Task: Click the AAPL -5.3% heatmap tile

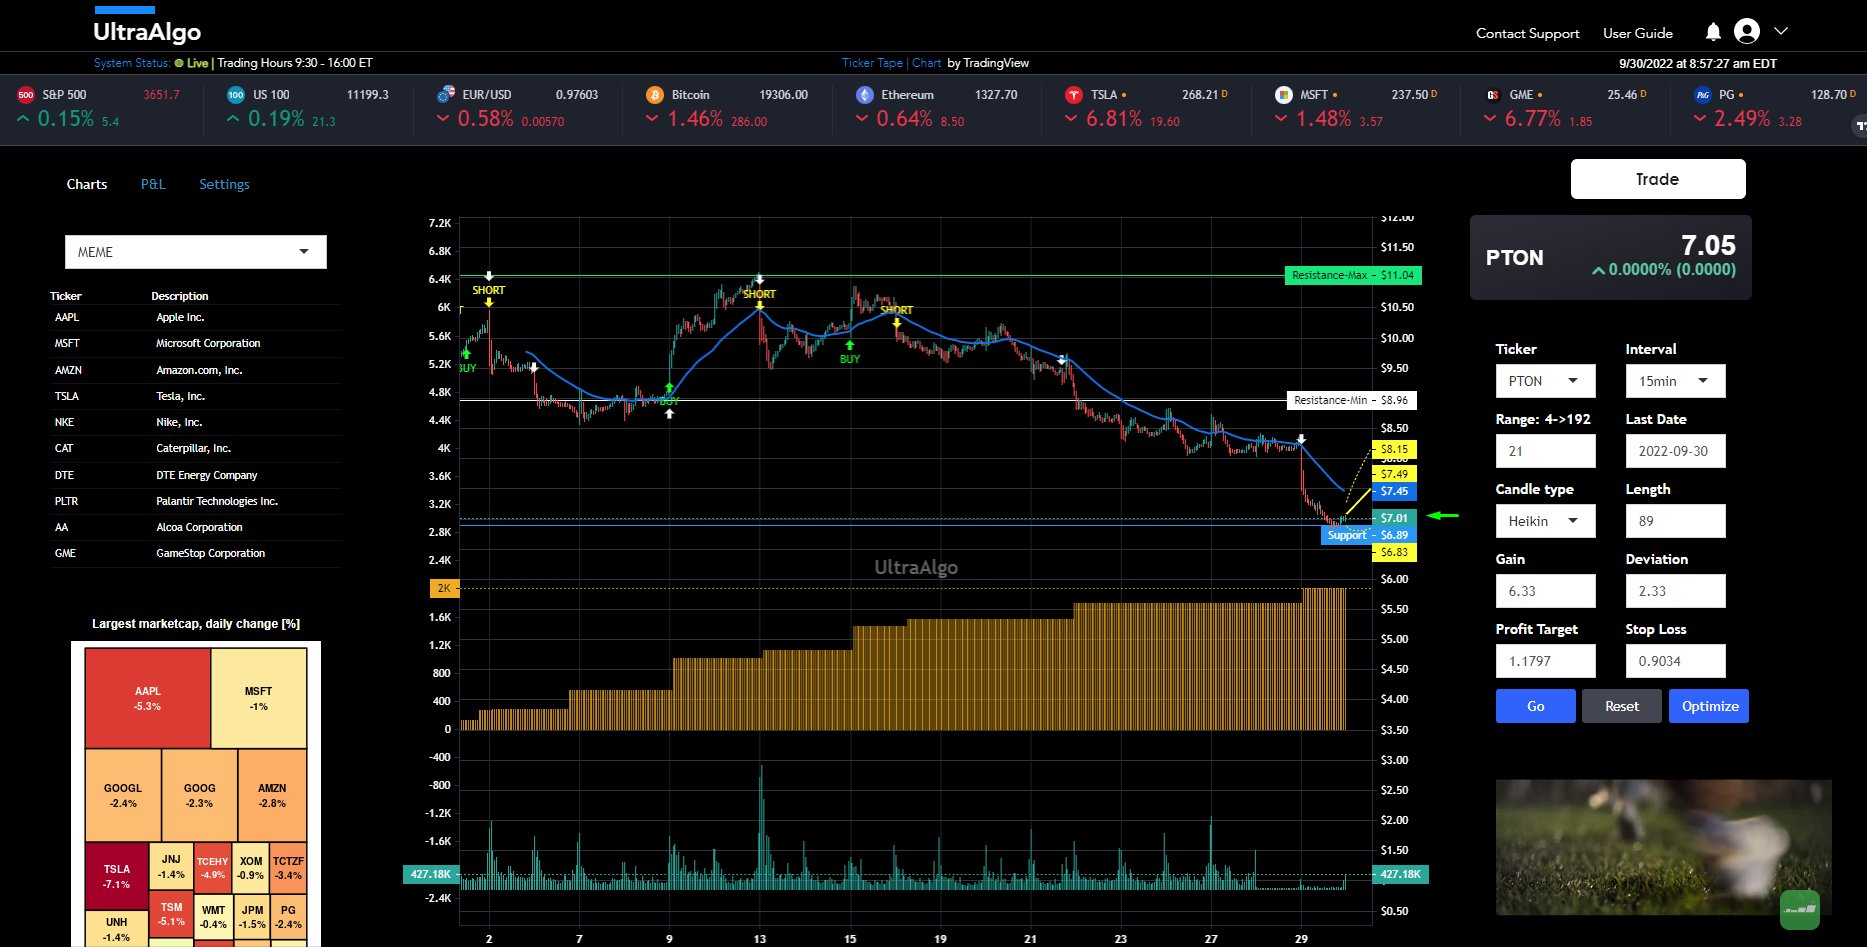Action: pos(148,698)
